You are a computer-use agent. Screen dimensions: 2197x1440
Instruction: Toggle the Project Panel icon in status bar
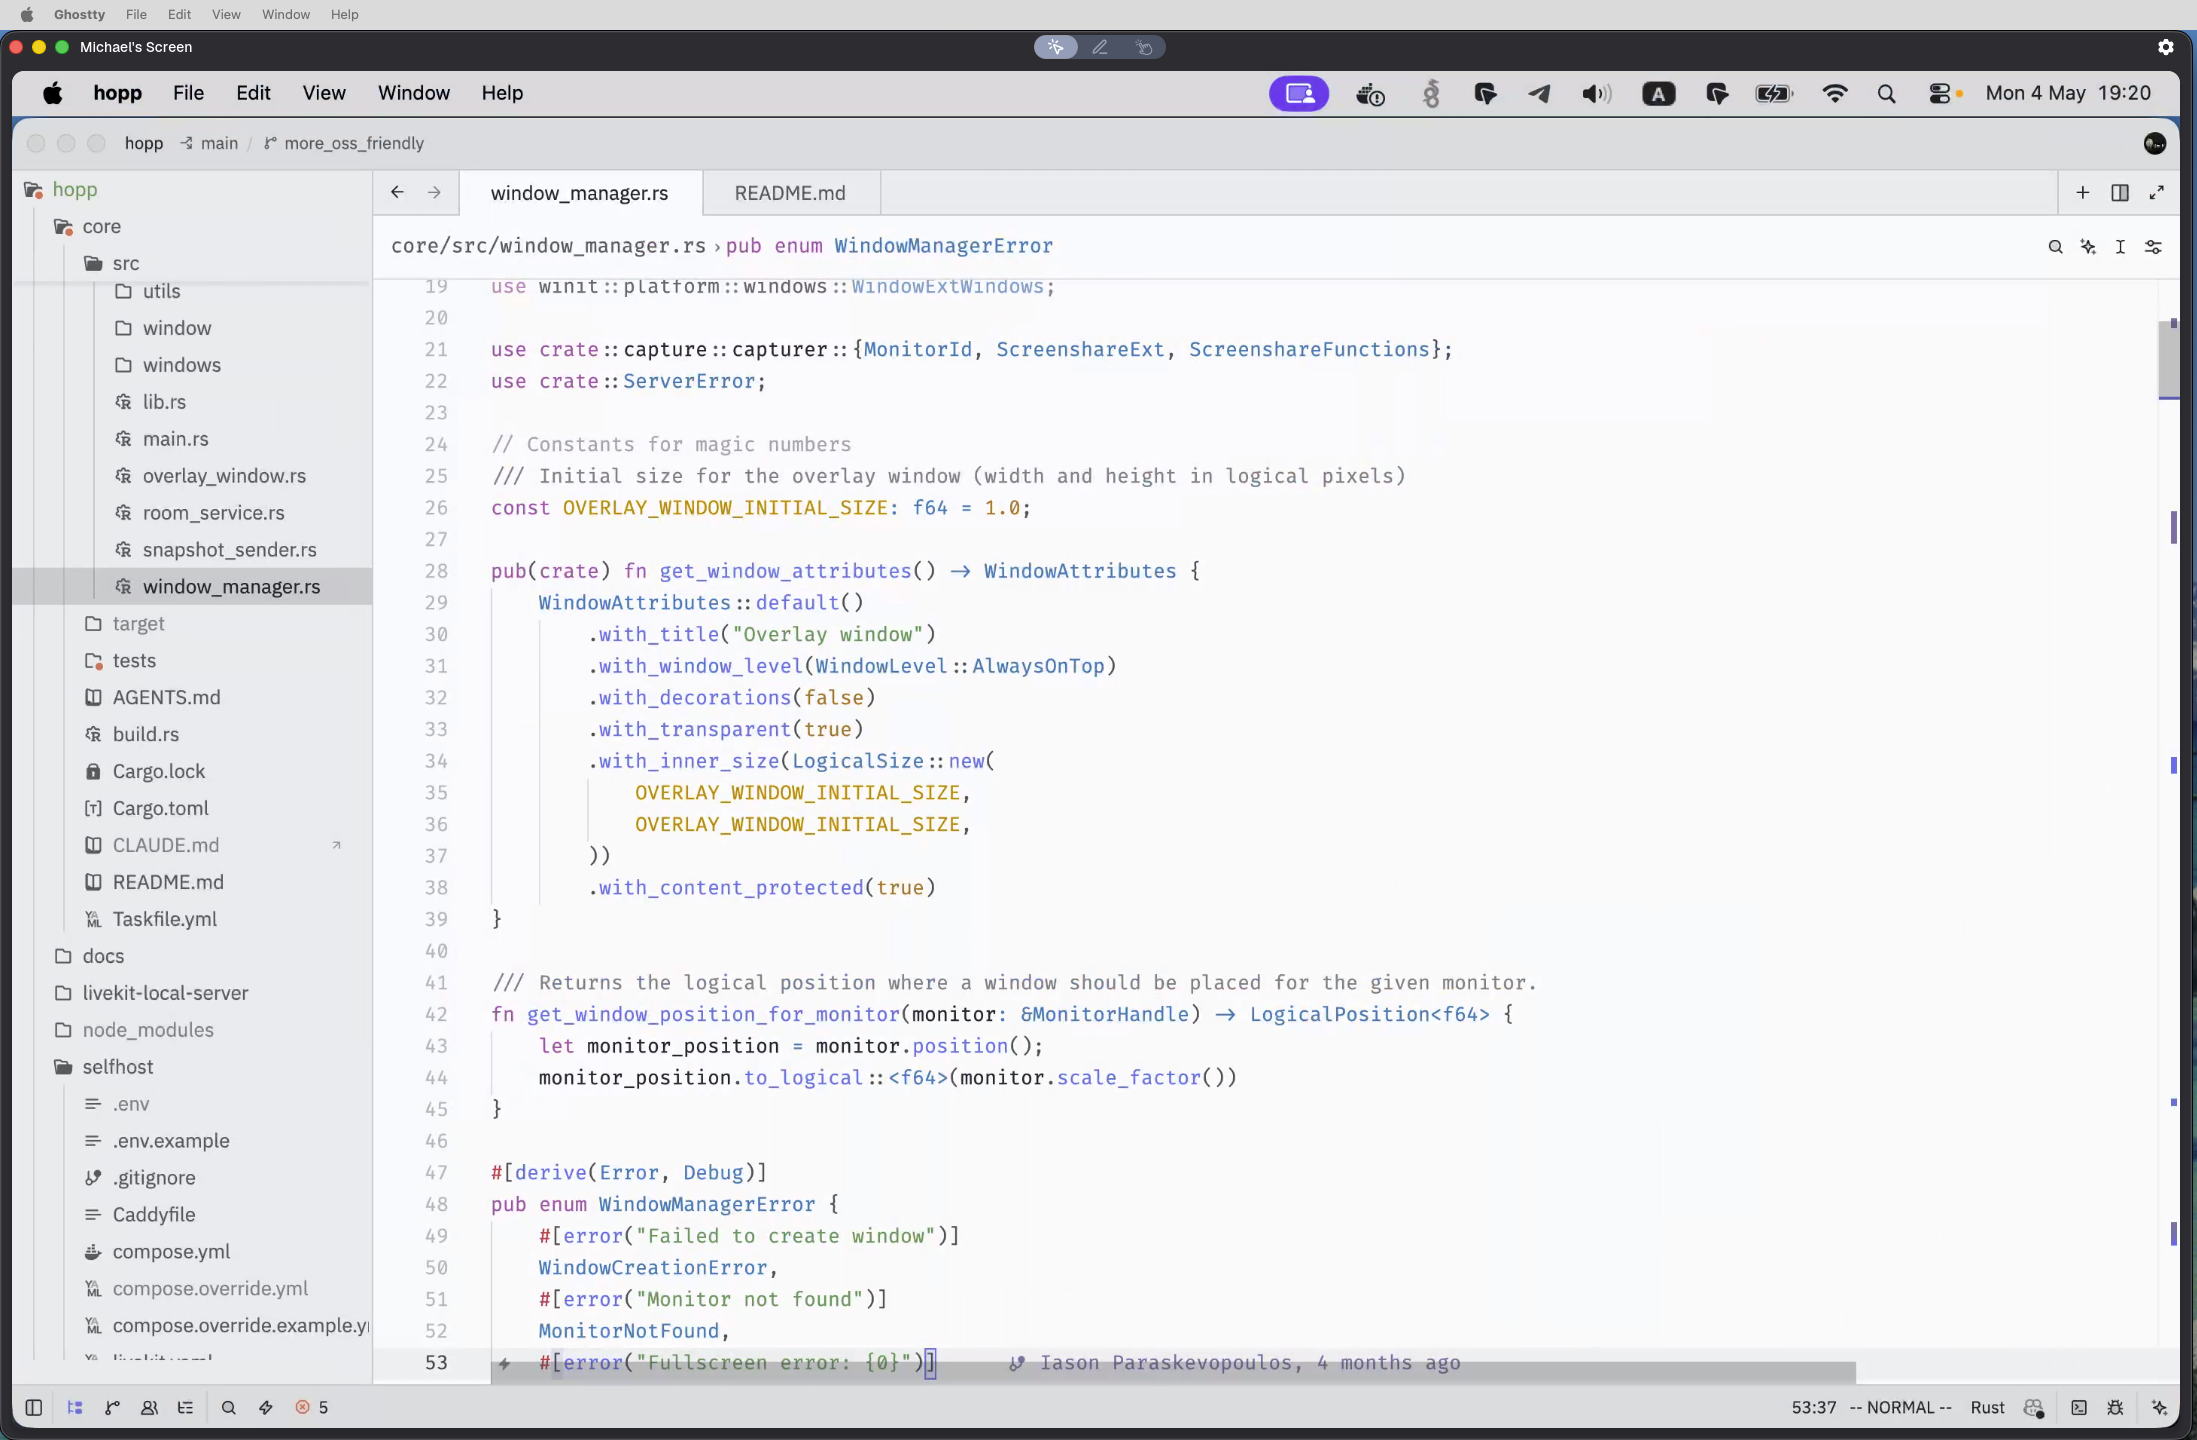(x=74, y=1408)
